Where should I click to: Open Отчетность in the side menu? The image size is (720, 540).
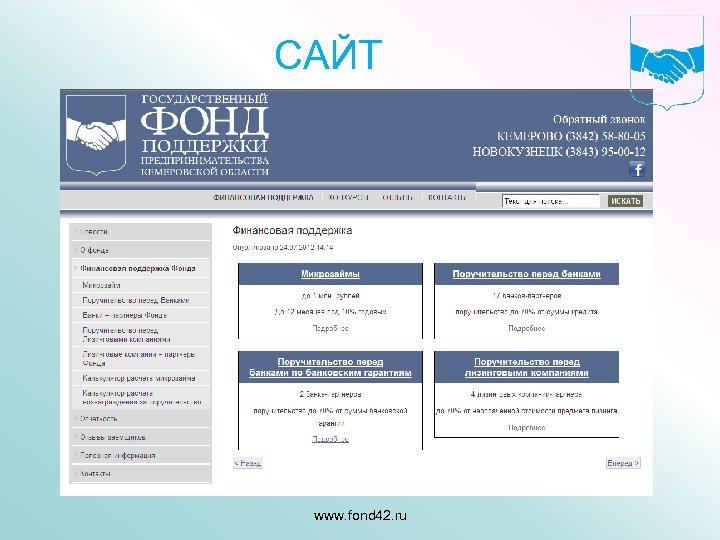pyautogui.click(x=141, y=419)
